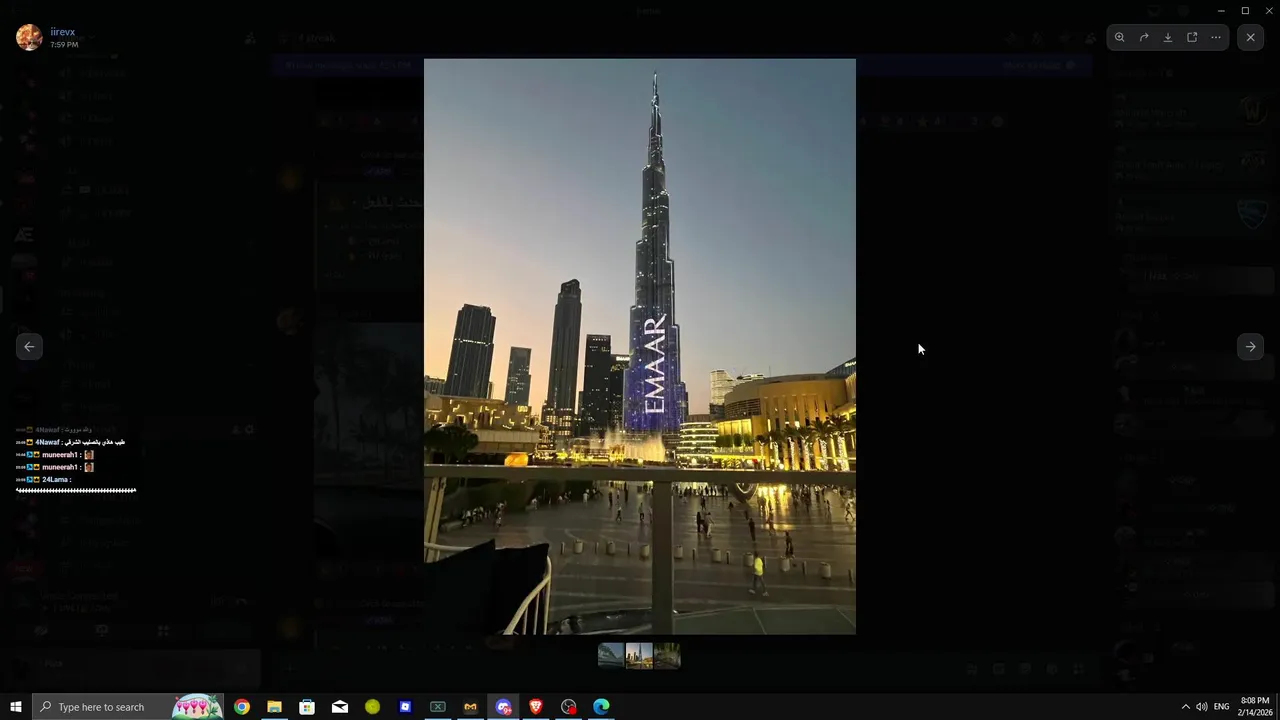Click 4Nawaf's Arabic chat overlay message

pyautogui.click(x=70, y=442)
